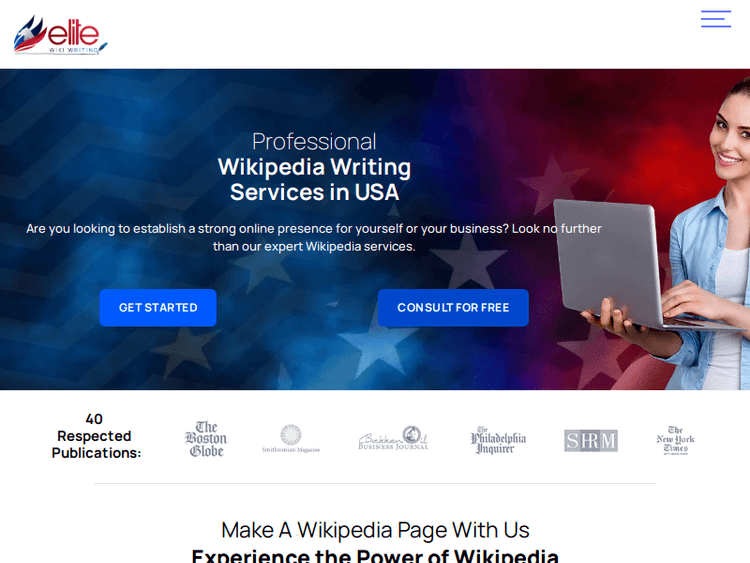Image resolution: width=750 pixels, height=563 pixels.
Task: Click 'Experience the Power of Wikipedia' heading
Action: click(375, 555)
